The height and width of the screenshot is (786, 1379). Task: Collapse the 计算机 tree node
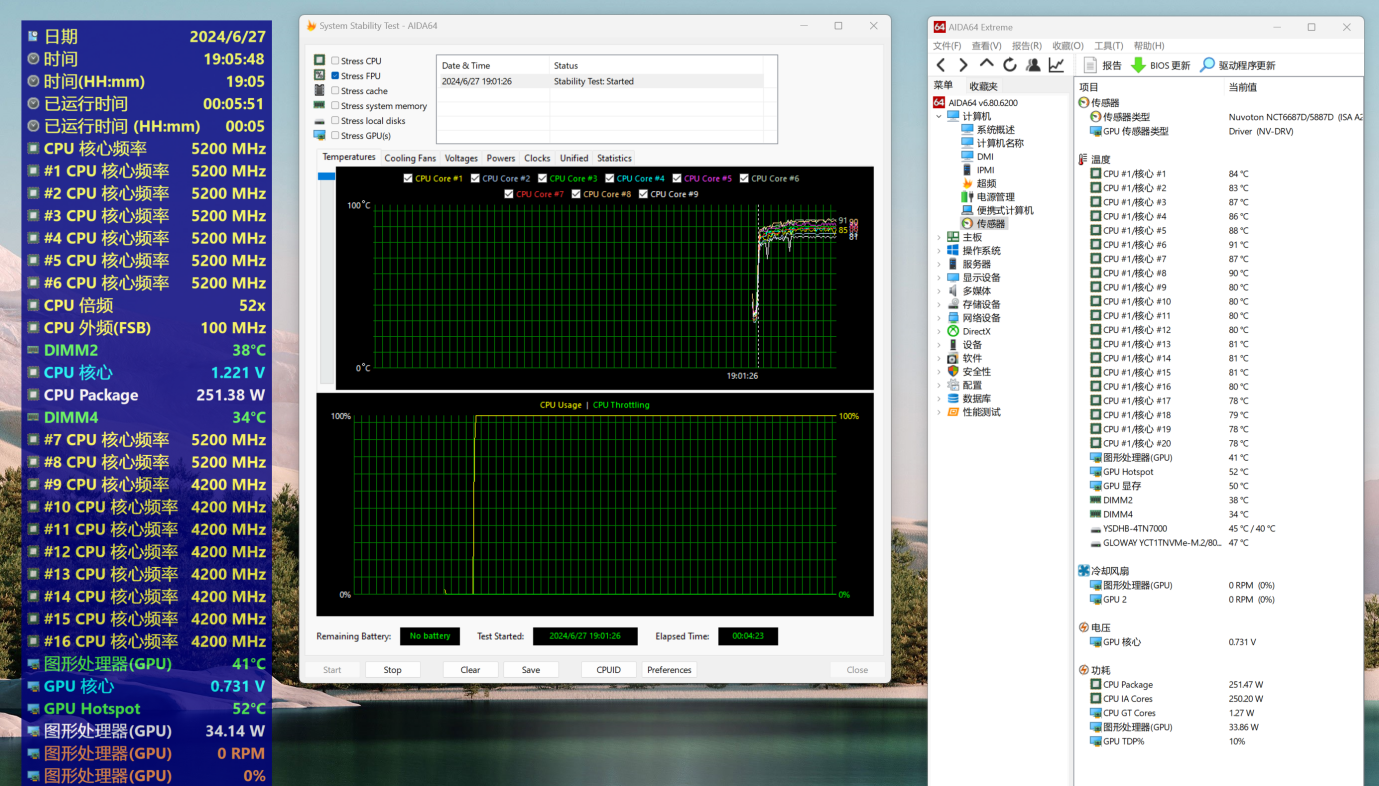tap(939, 116)
